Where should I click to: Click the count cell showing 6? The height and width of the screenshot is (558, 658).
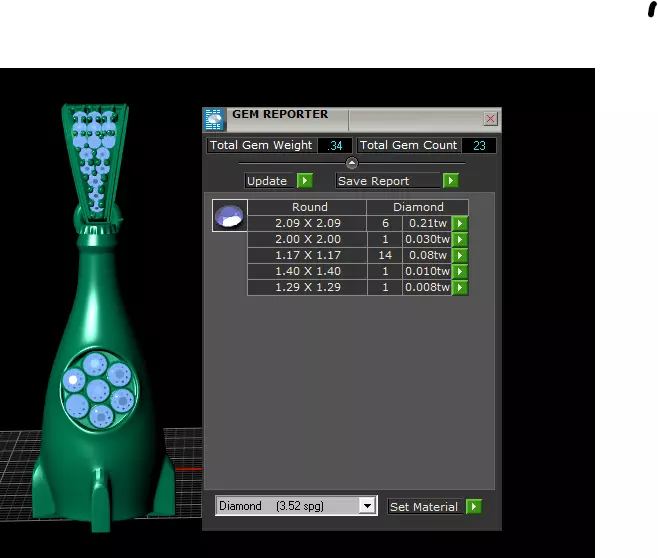point(385,223)
